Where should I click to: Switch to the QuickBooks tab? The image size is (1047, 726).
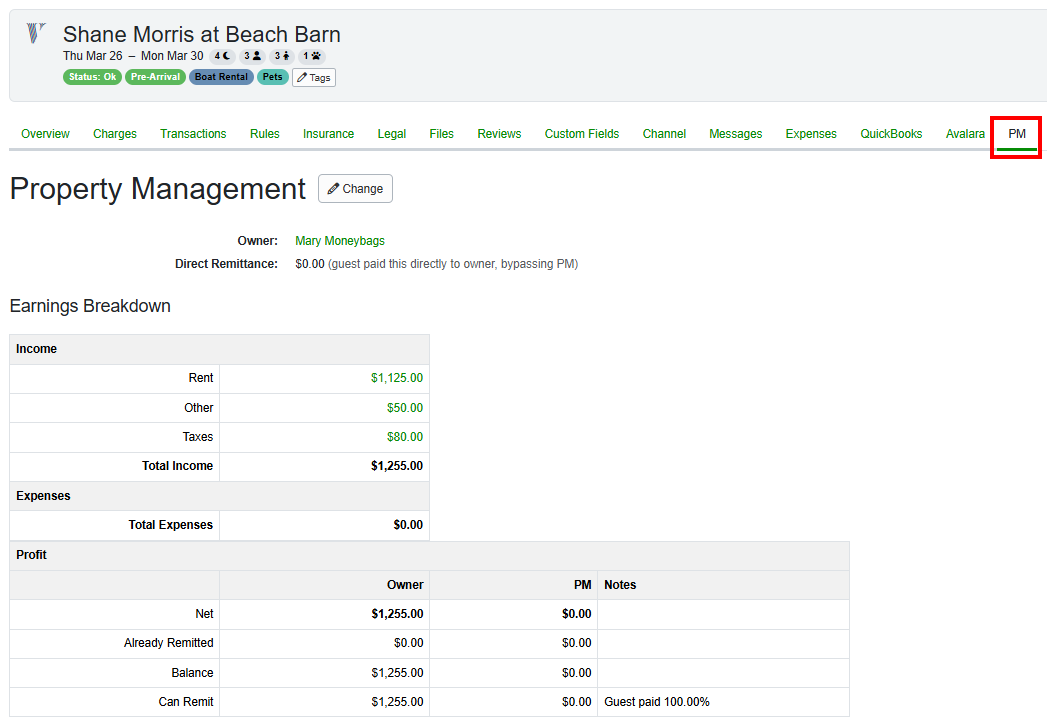pos(891,133)
